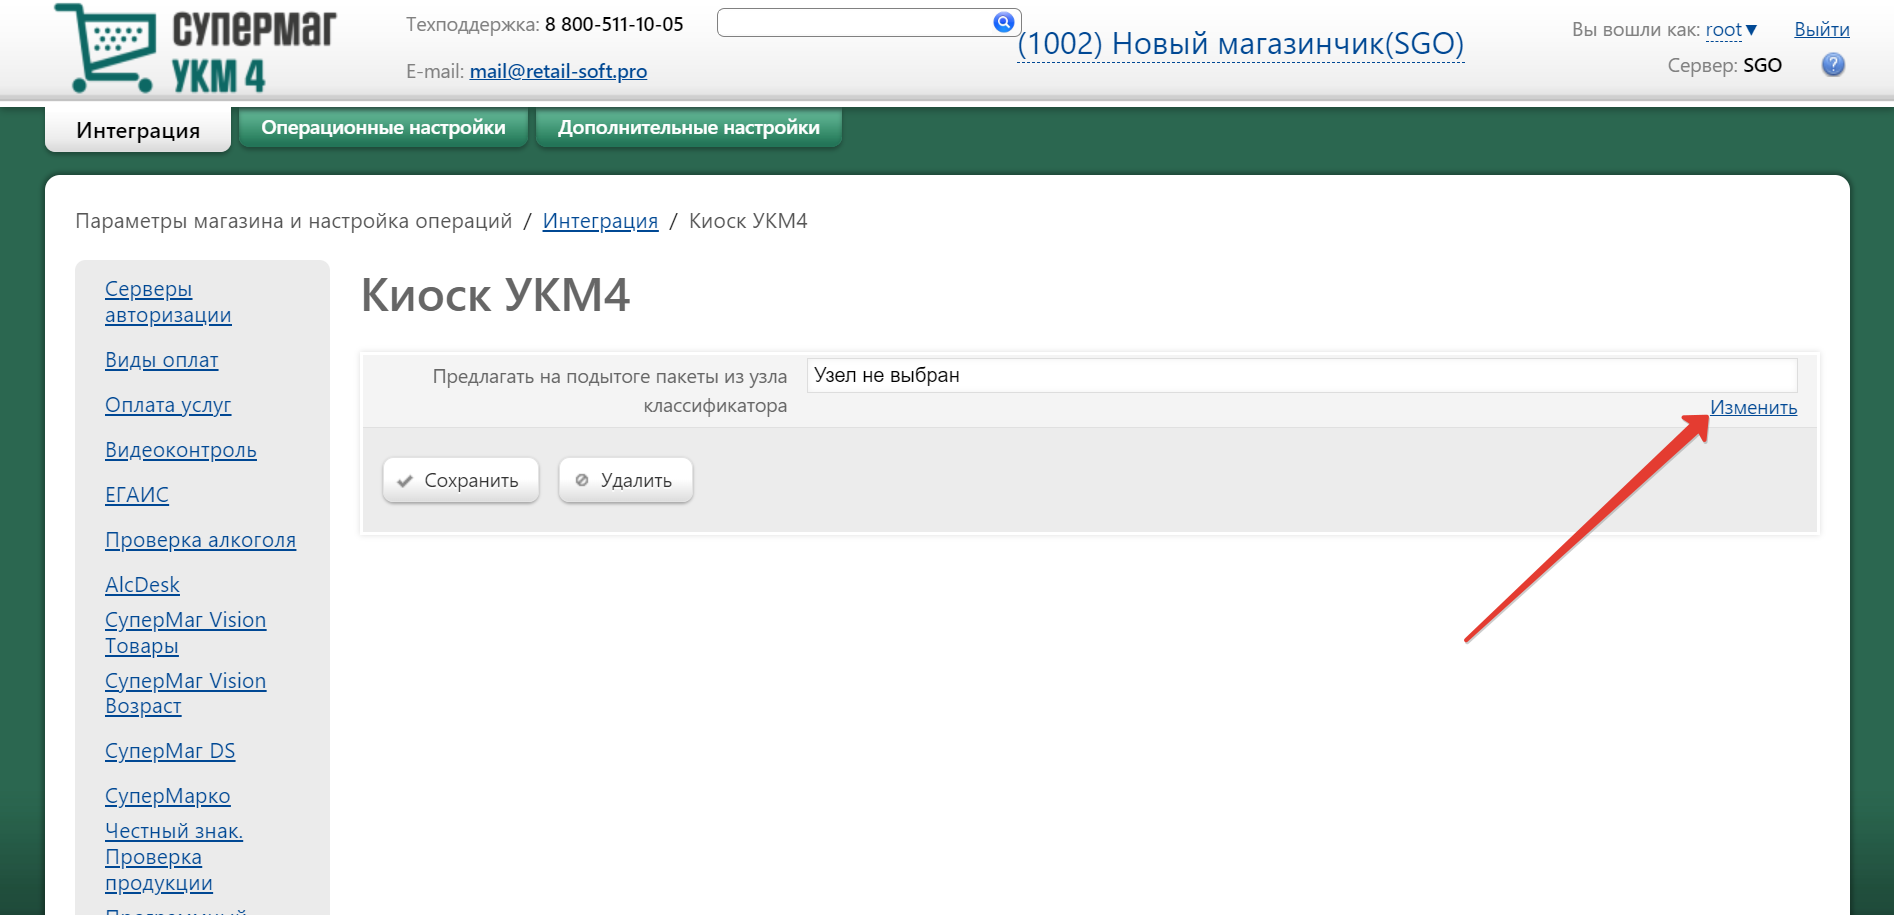The height and width of the screenshot is (915, 1894).
Task: Open Проверка алкоголя in the sidebar
Action: point(200,540)
